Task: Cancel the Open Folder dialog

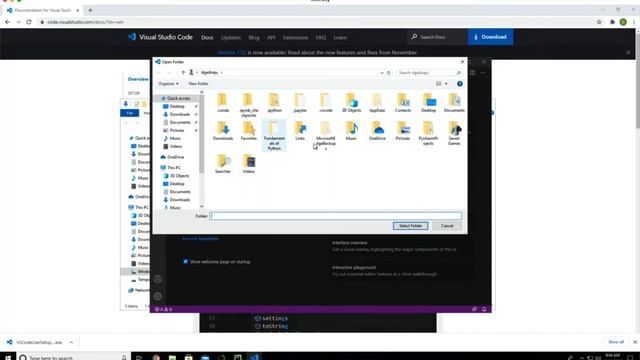Action: tap(447, 226)
